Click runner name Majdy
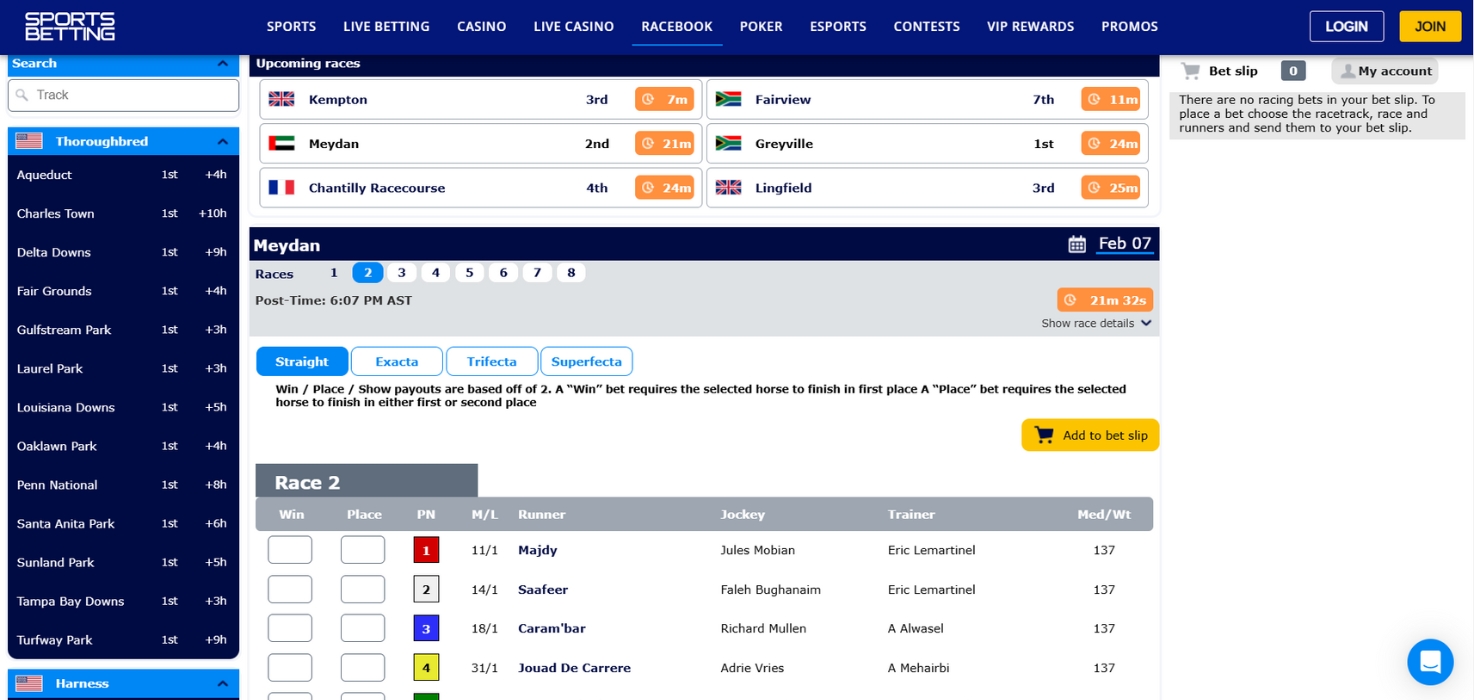 pyautogui.click(x=538, y=550)
